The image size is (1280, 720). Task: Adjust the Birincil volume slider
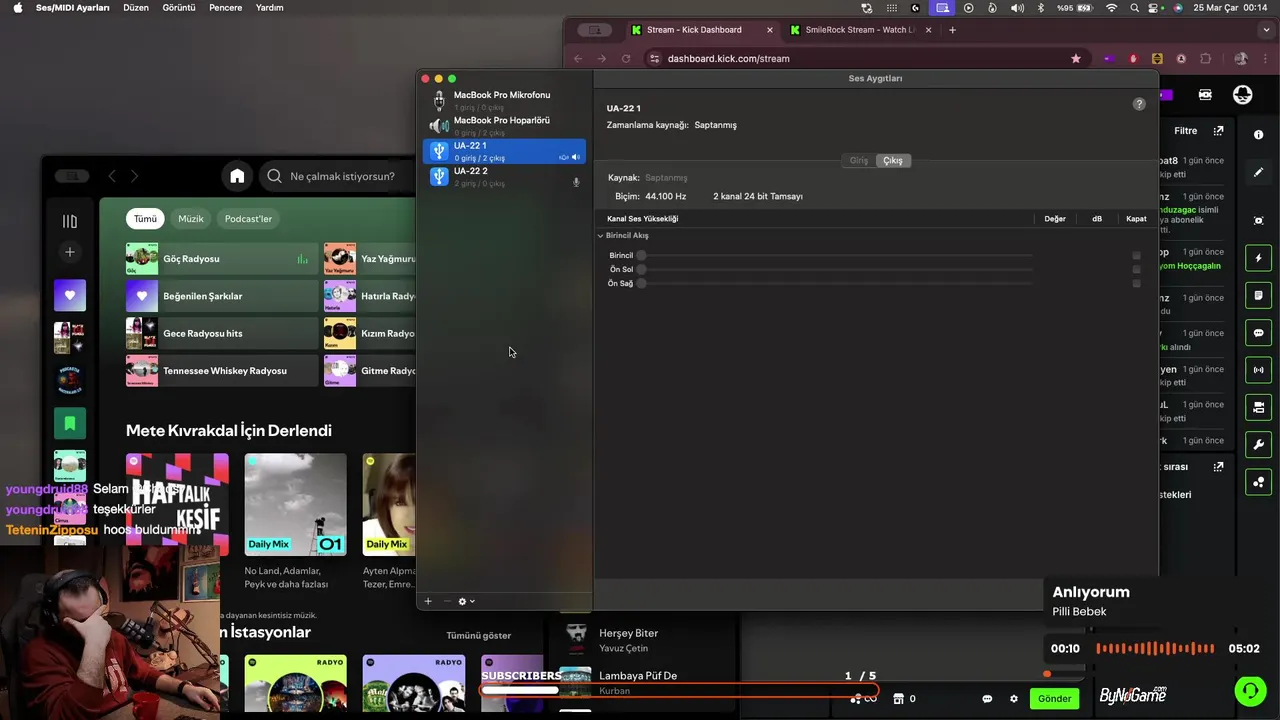pyautogui.click(x=835, y=255)
